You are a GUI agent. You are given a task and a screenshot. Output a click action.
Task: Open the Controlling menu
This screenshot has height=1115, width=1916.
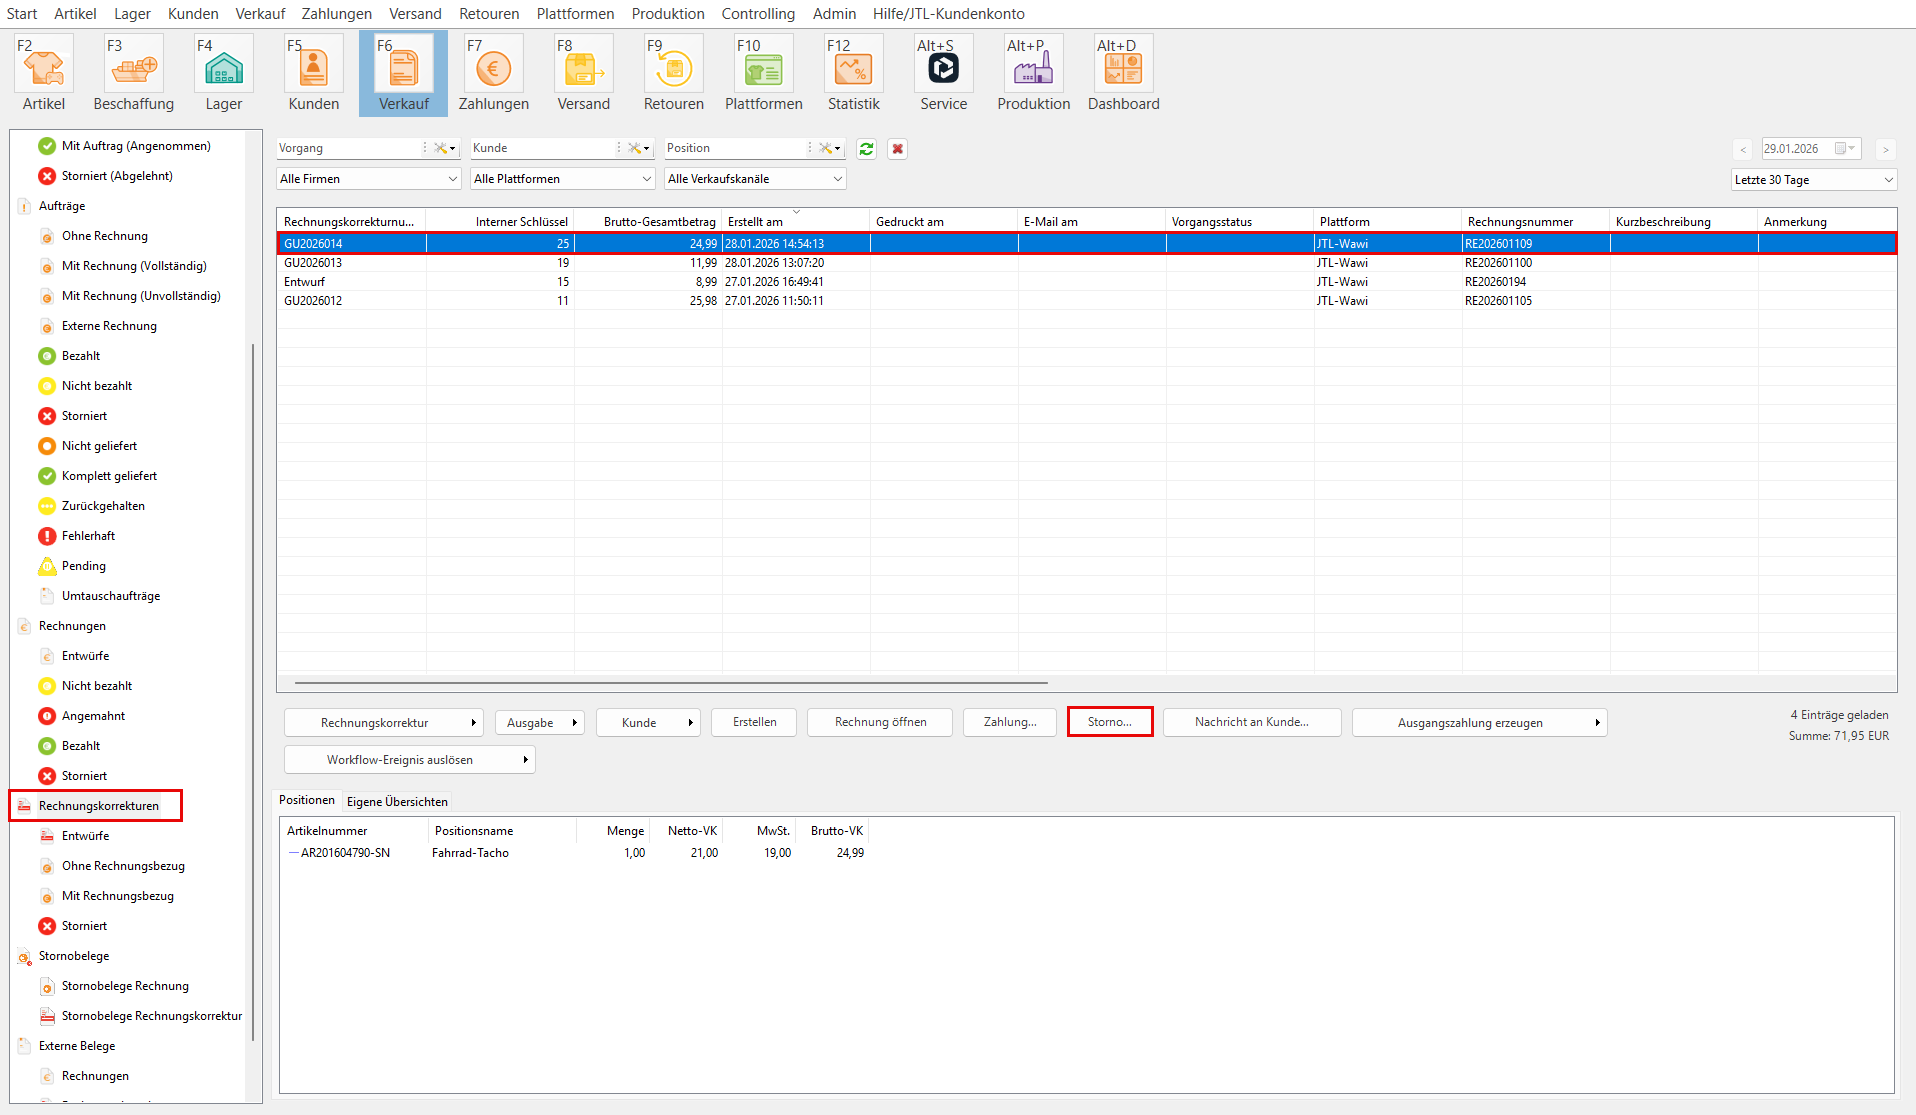click(x=758, y=14)
